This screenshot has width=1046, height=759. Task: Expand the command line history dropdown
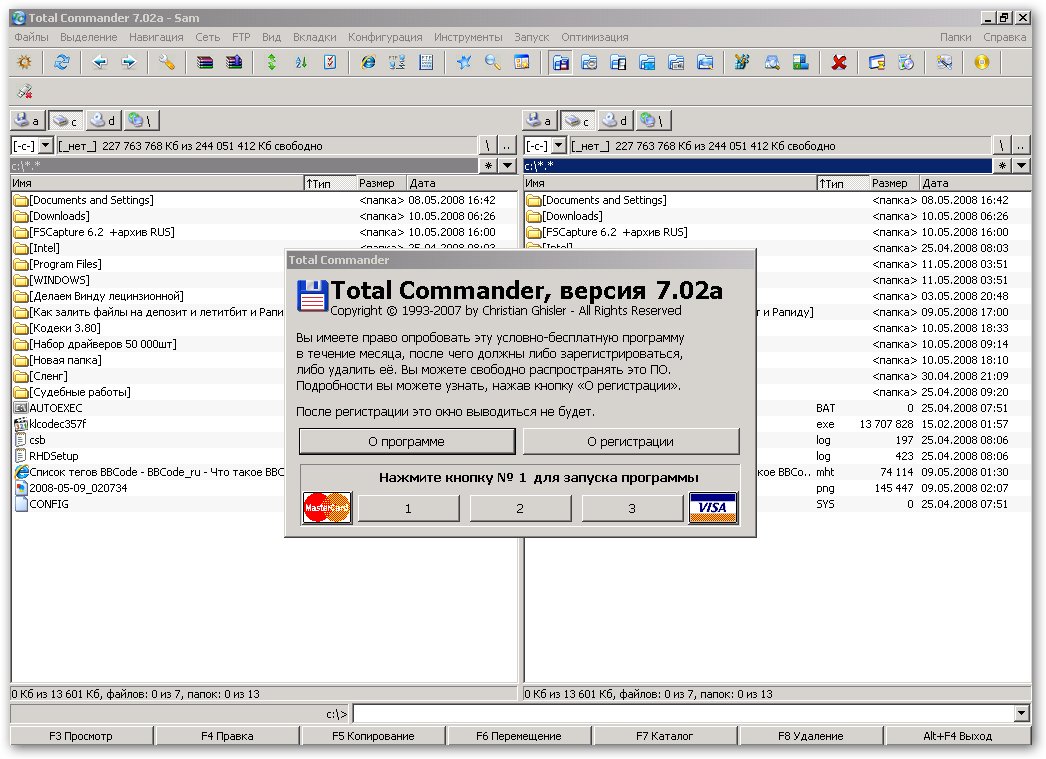point(1021,714)
